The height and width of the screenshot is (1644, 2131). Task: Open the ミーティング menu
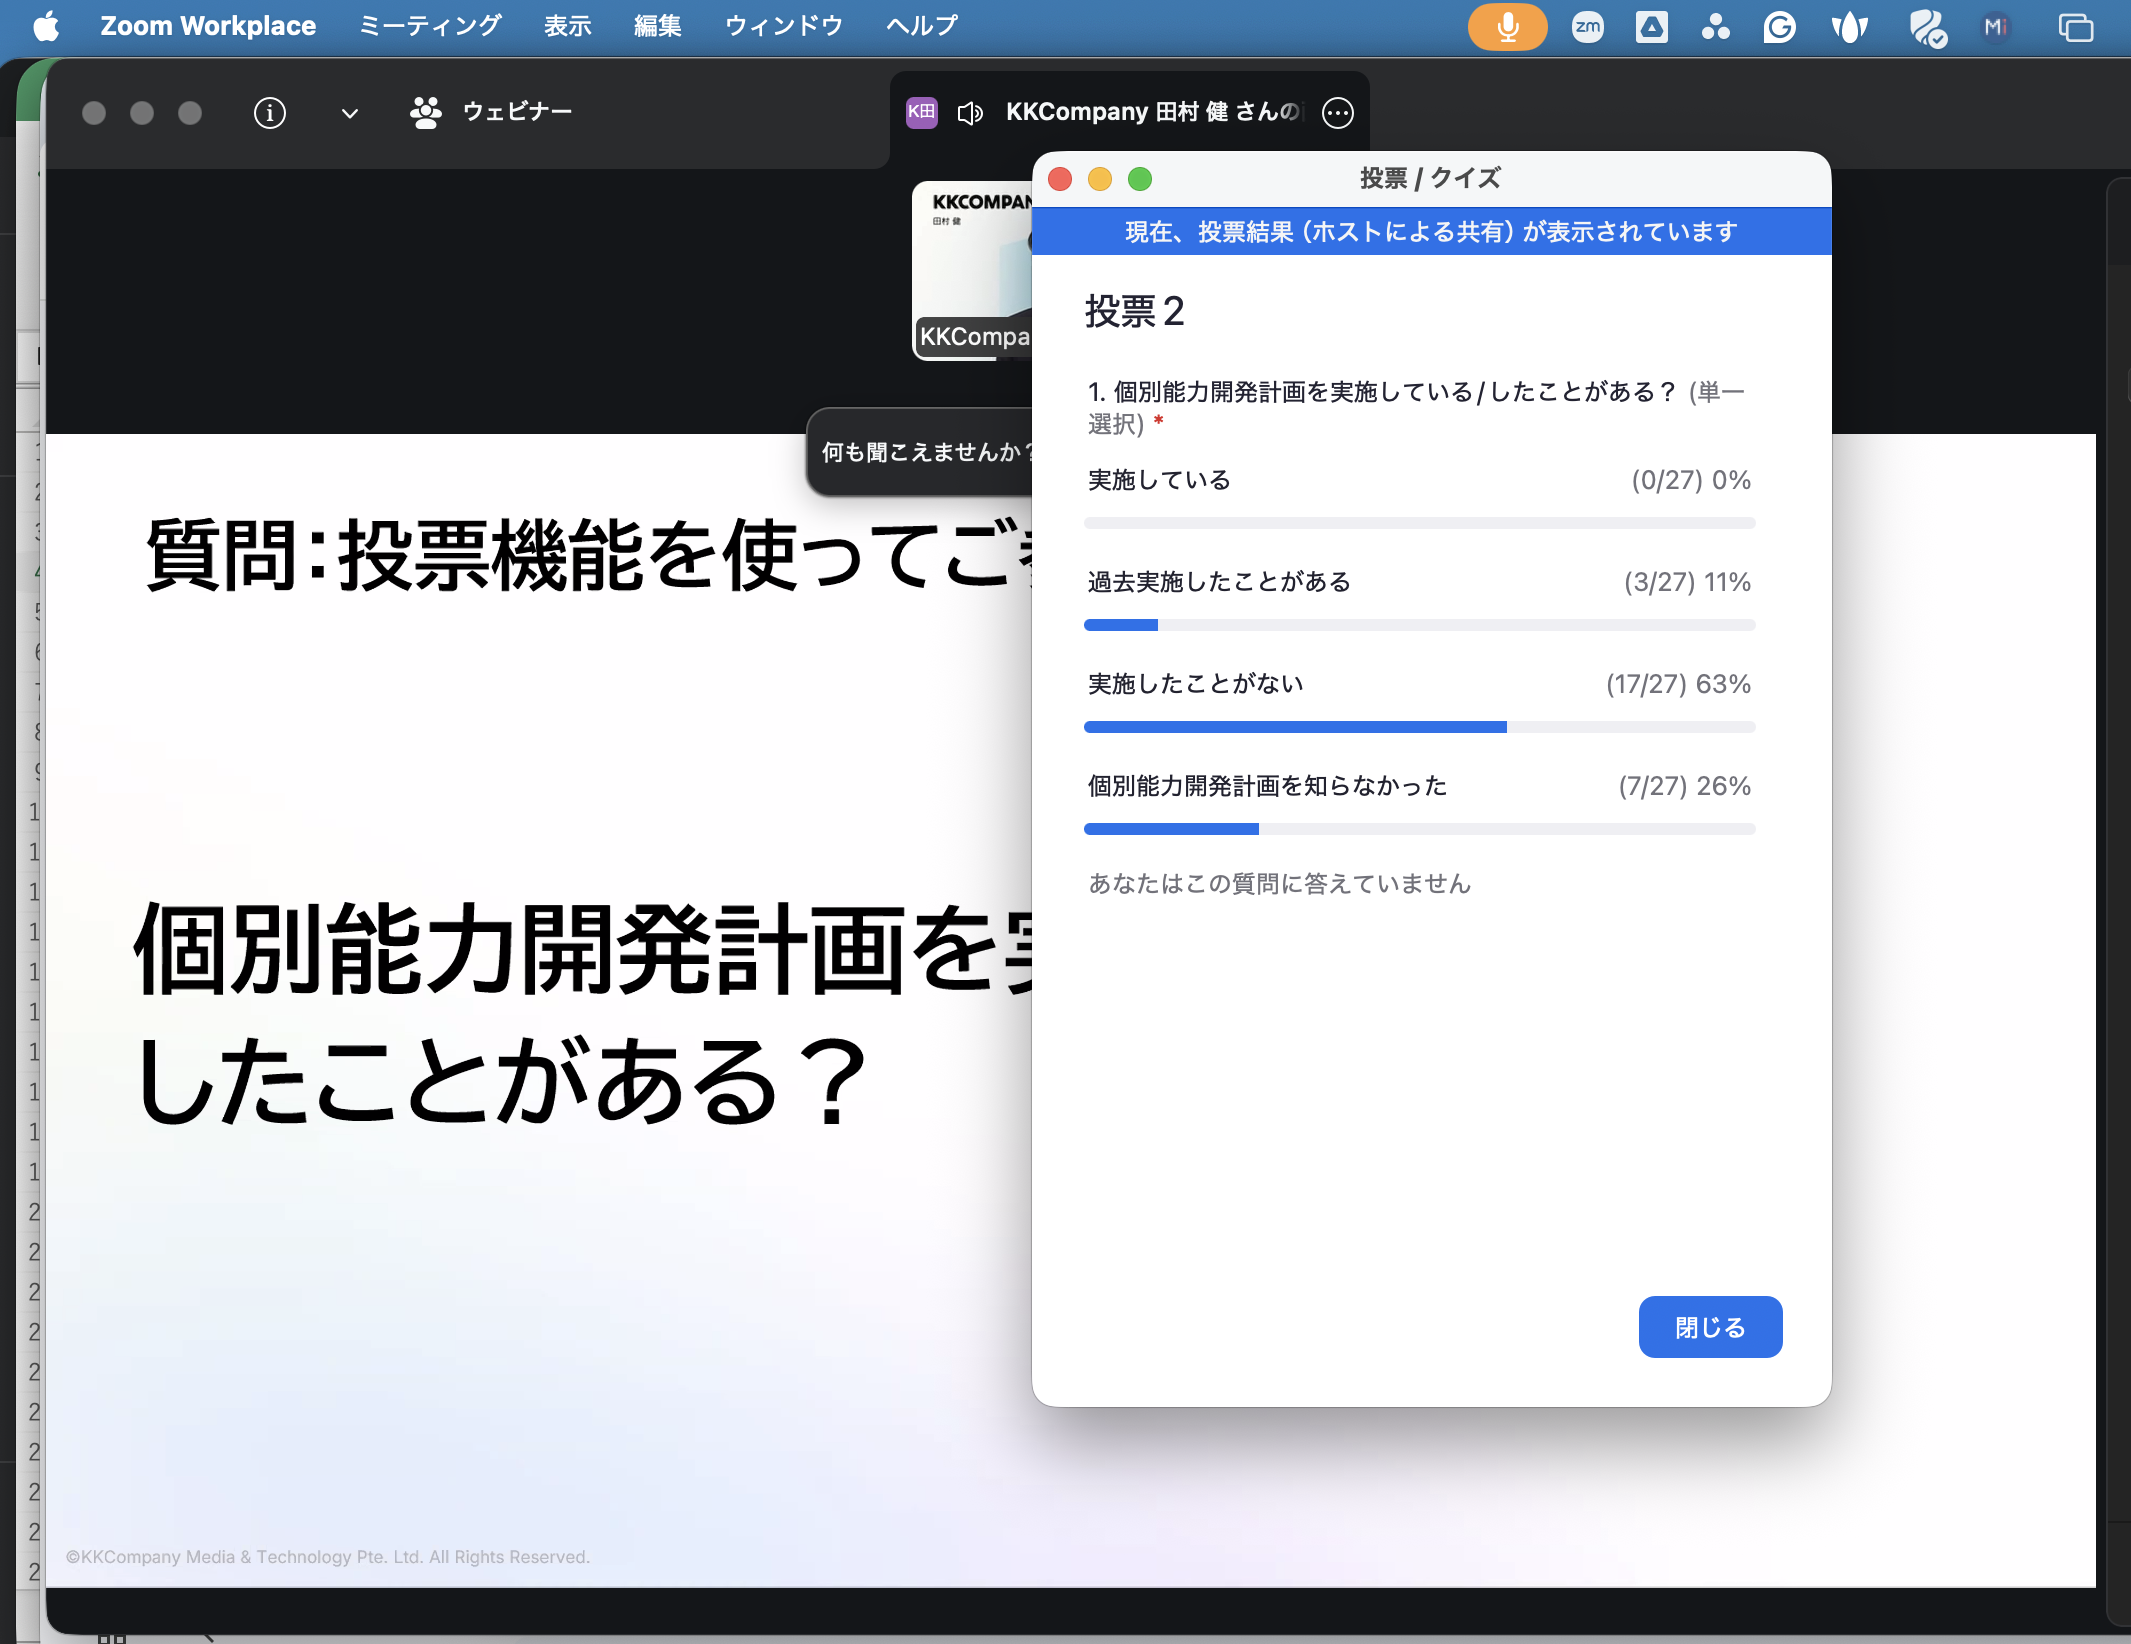point(430,26)
